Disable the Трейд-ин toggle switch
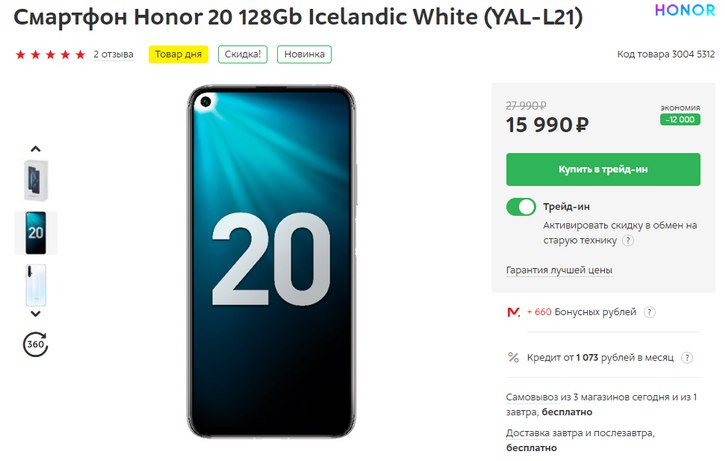The height and width of the screenshot is (461, 725). click(x=521, y=207)
